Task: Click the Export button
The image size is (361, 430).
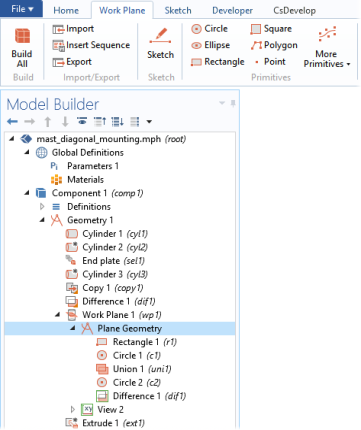Action: point(72,62)
